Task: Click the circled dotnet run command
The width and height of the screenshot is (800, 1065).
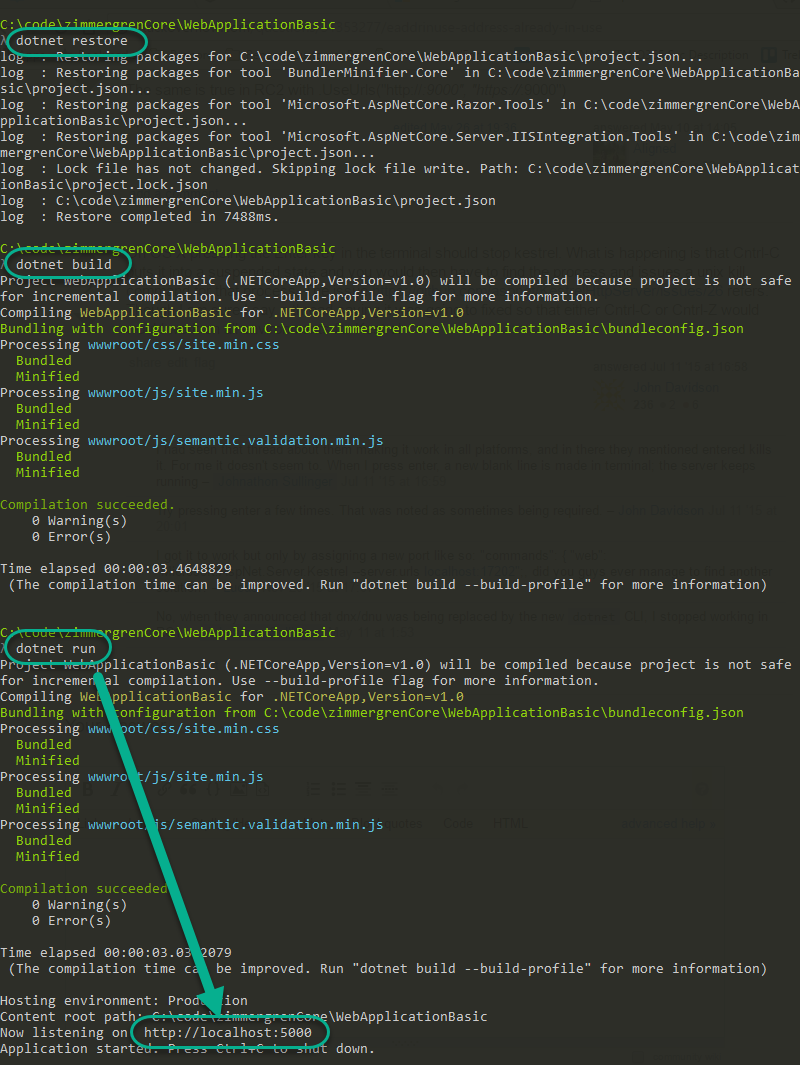Action: click(57, 647)
